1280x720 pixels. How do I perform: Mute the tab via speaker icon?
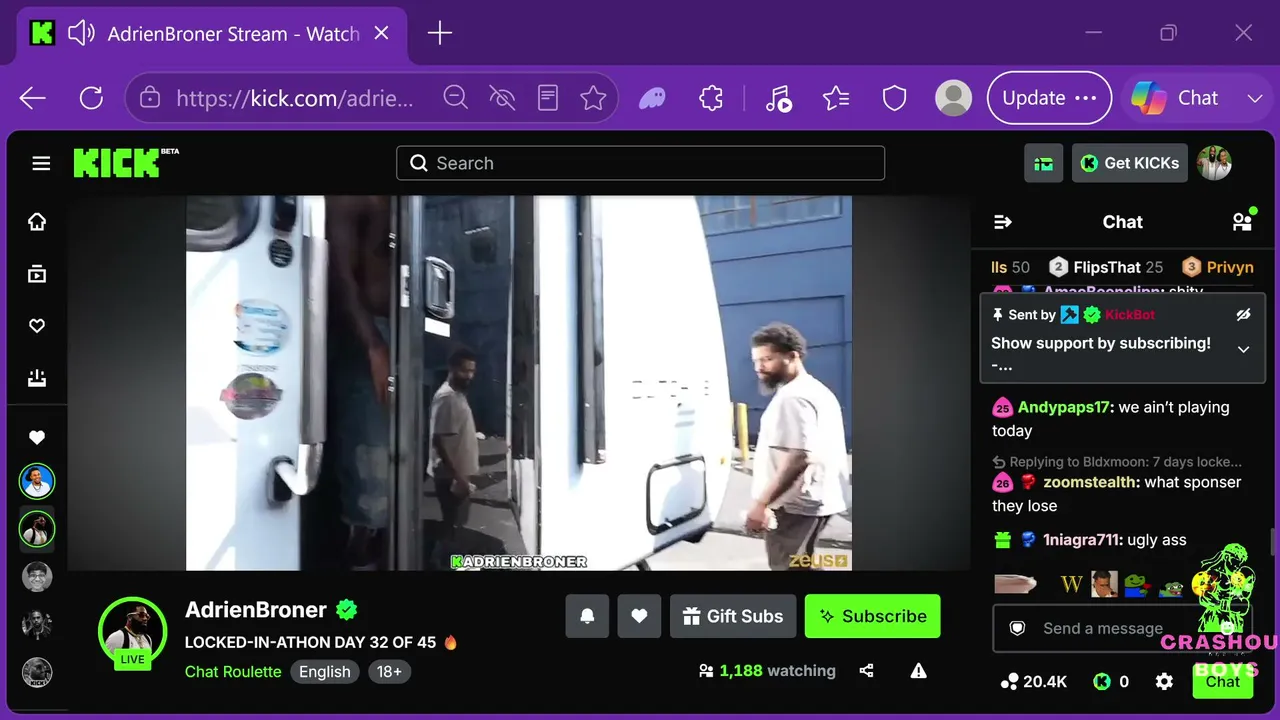pyautogui.click(x=81, y=34)
